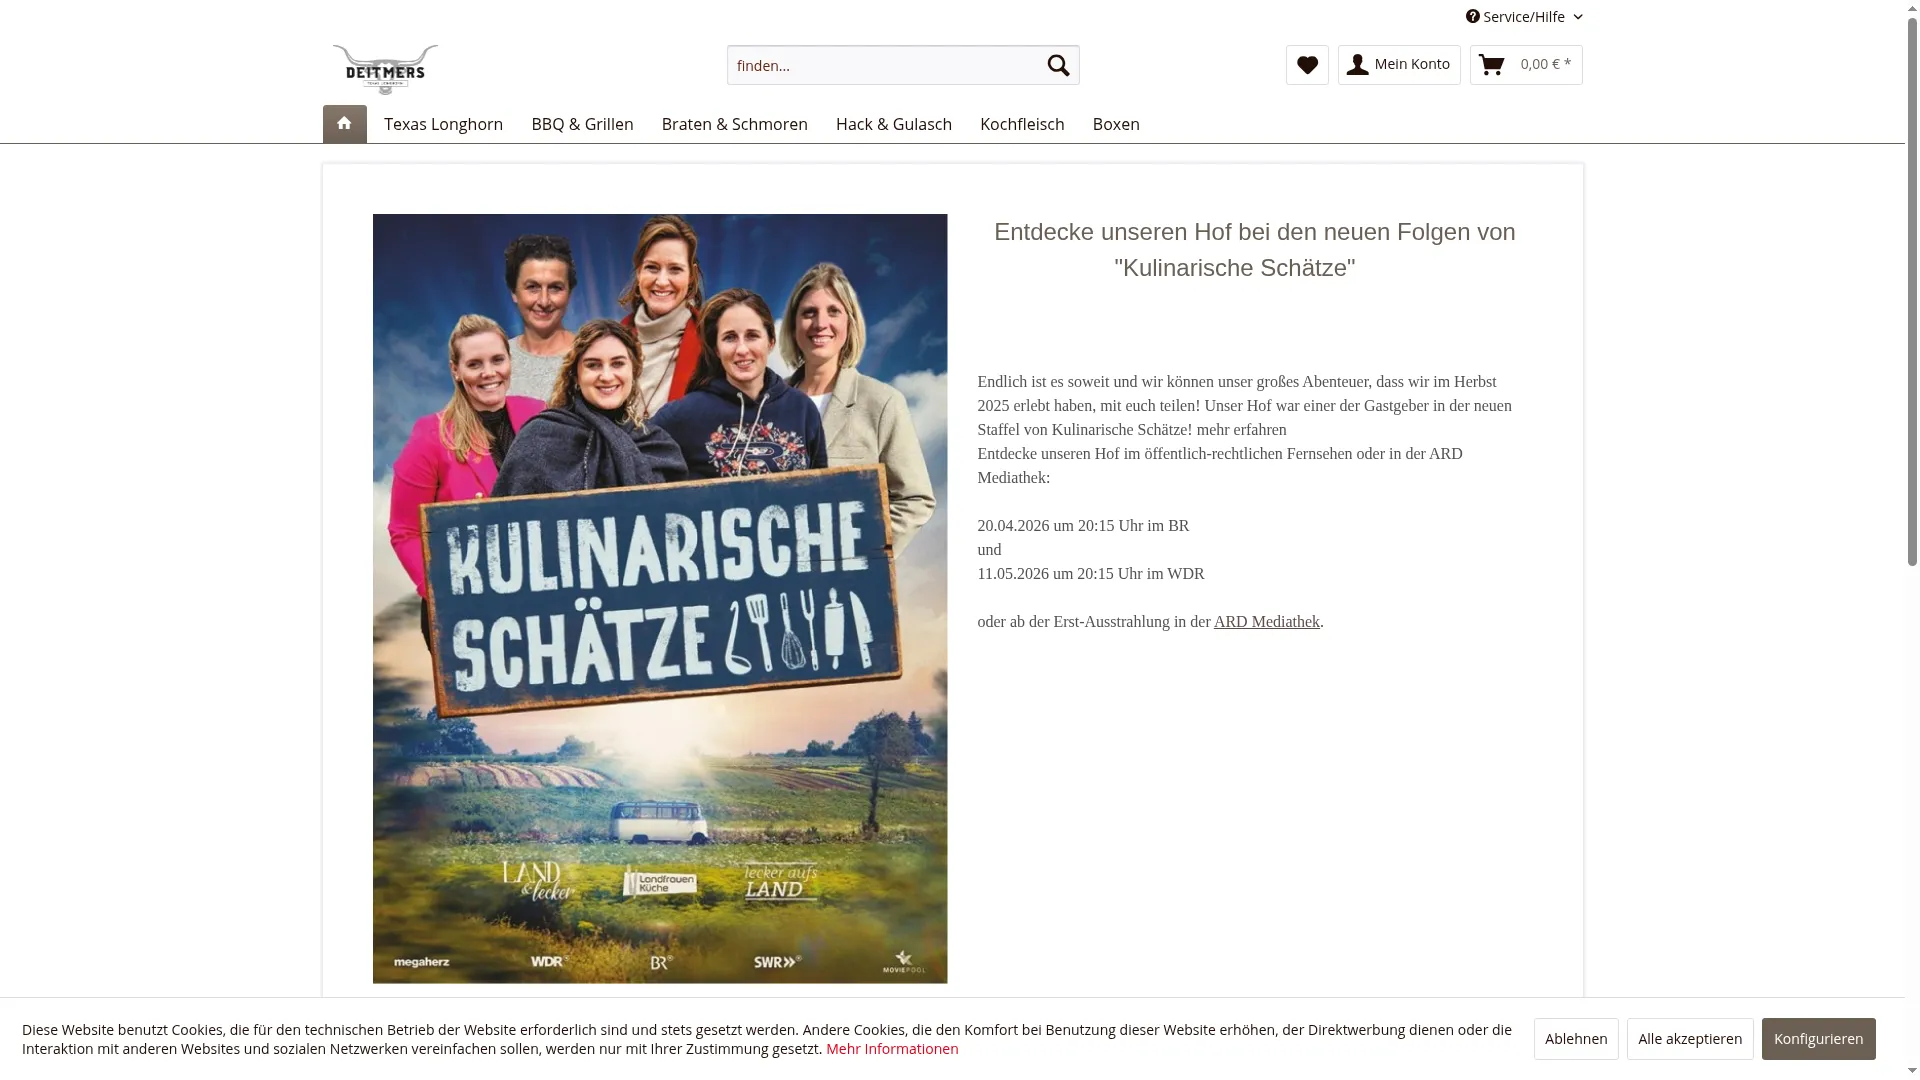The image size is (1920, 1080).
Task: Open the wishlist heart icon
Action: point(1307,65)
